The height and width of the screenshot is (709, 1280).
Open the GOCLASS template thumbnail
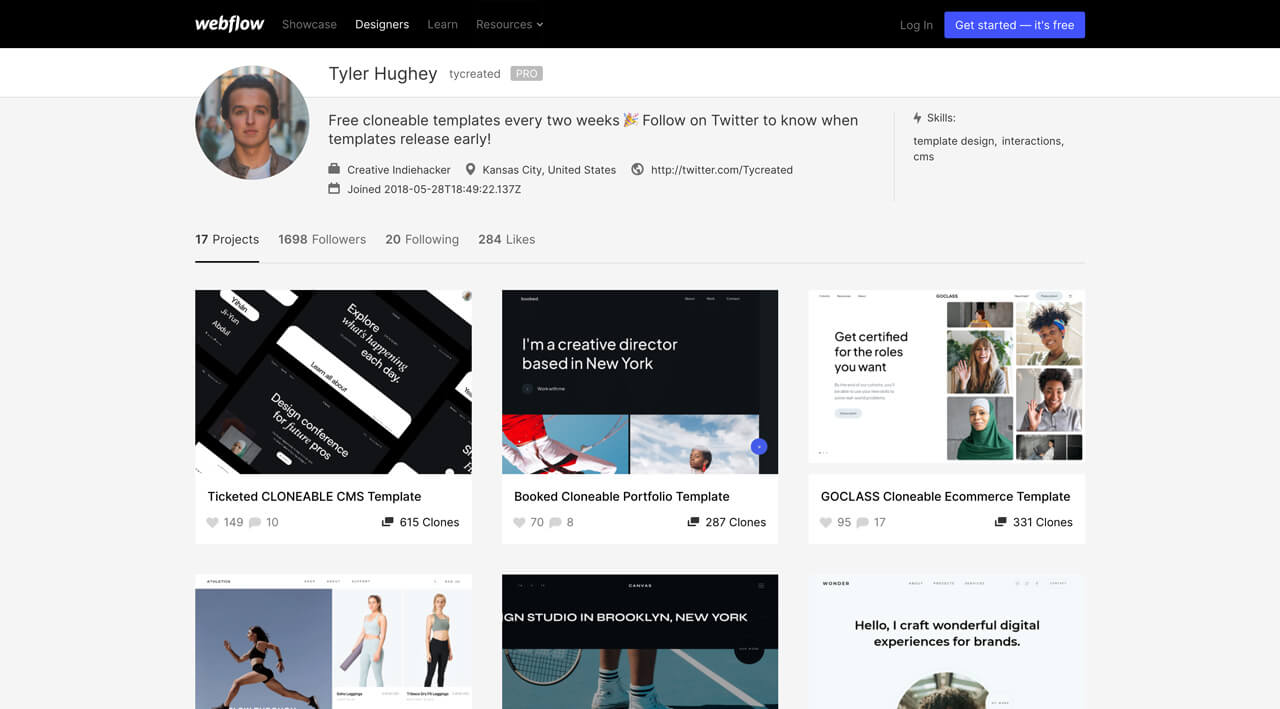pos(946,376)
